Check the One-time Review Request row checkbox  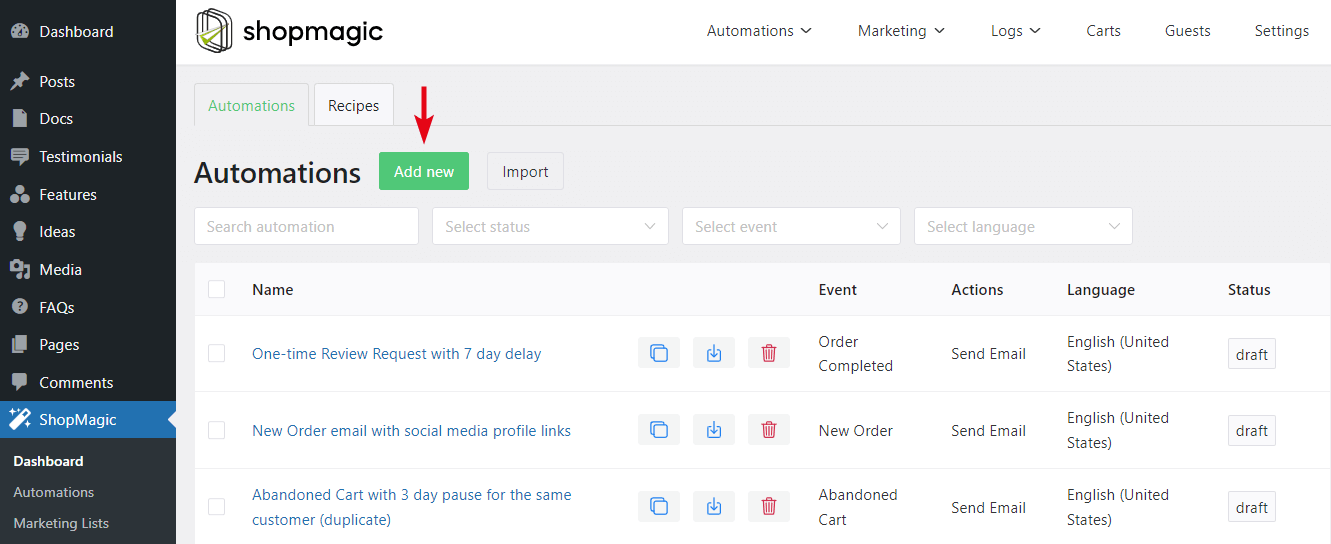click(217, 353)
